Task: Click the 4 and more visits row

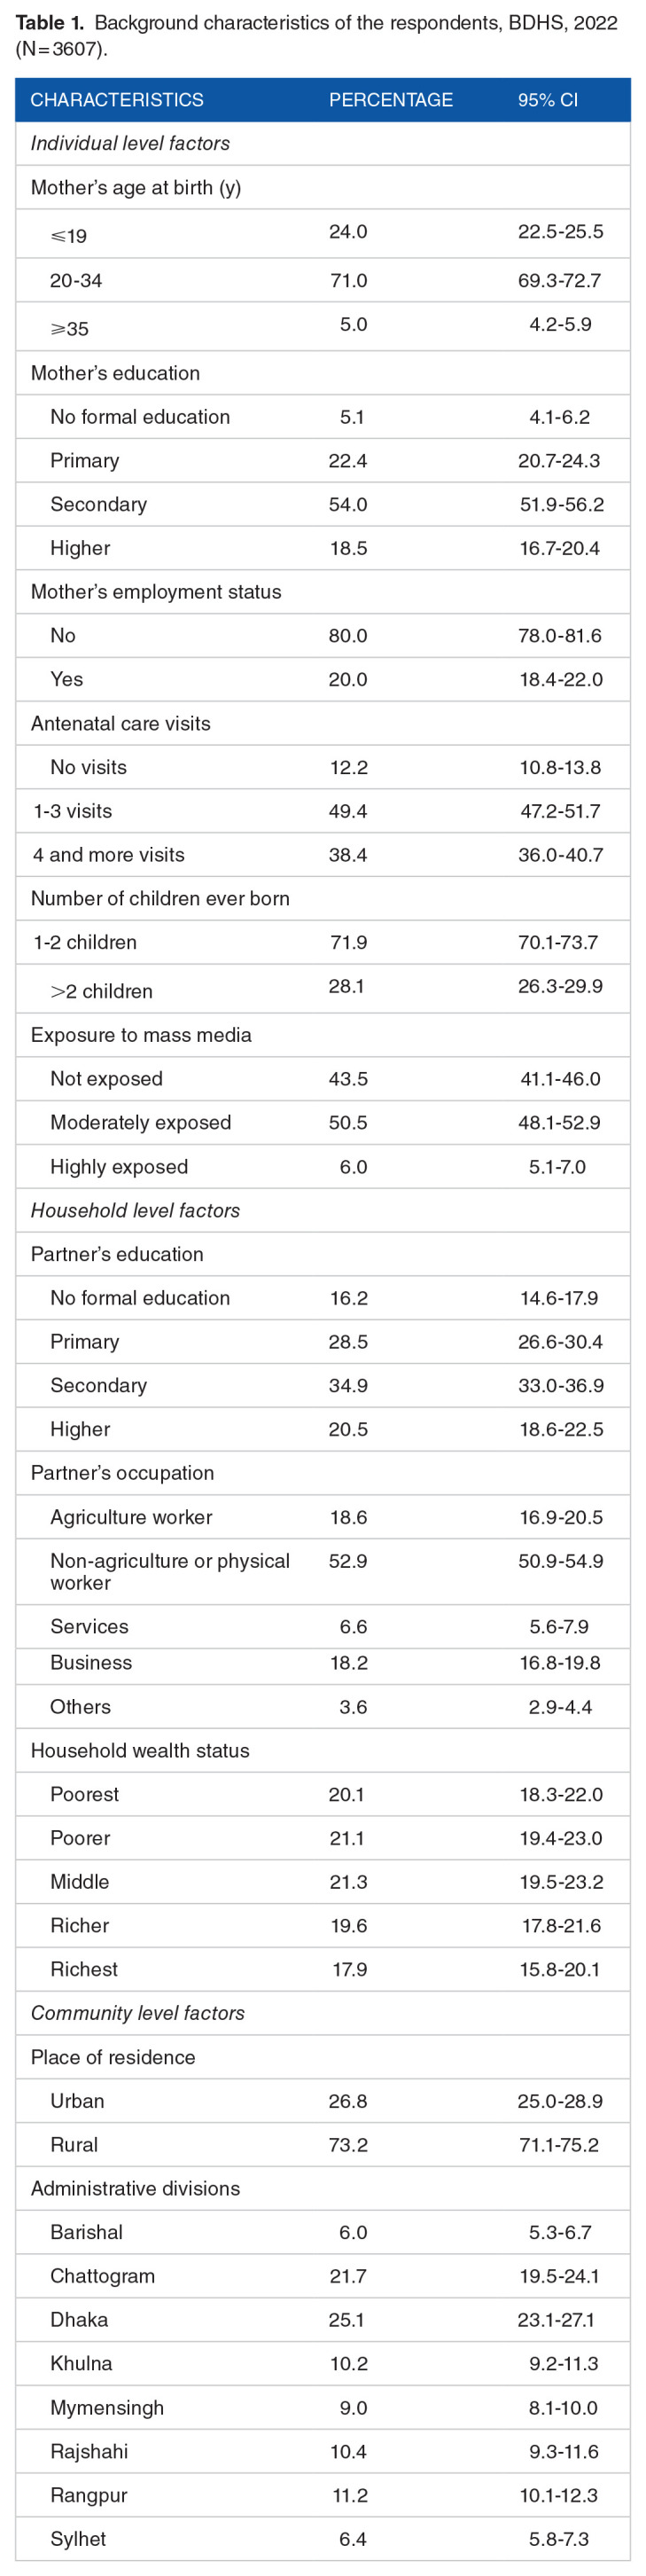Action: (108, 854)
